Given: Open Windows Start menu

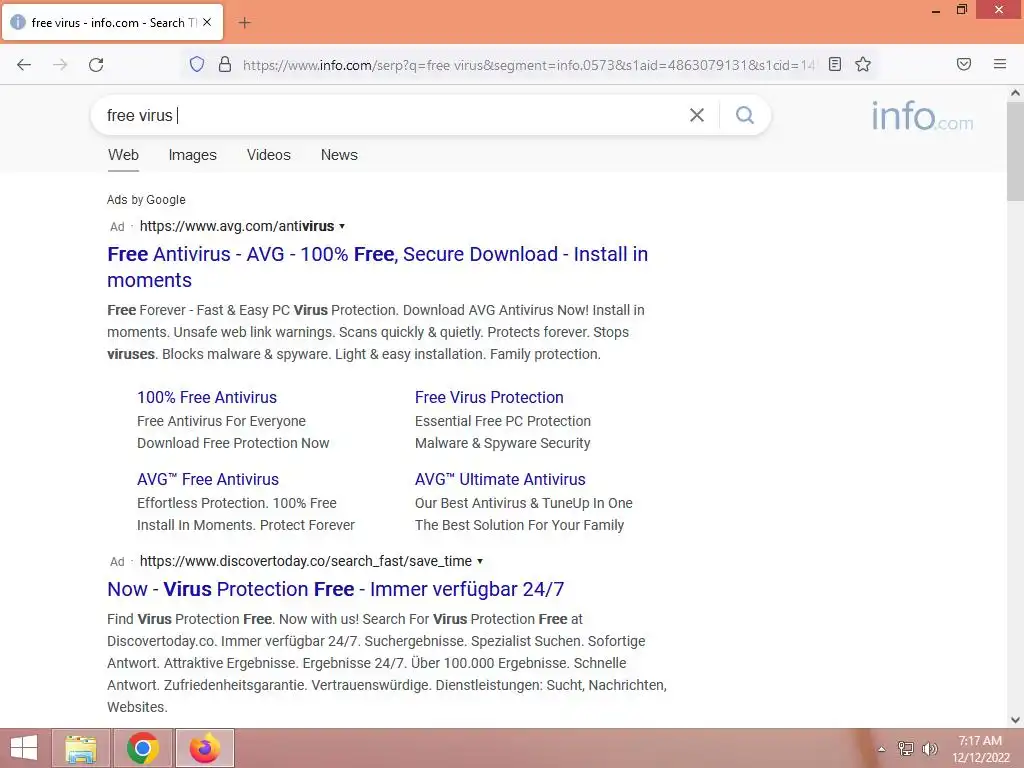Looking at the screenshot, I should tap(24, 748).
